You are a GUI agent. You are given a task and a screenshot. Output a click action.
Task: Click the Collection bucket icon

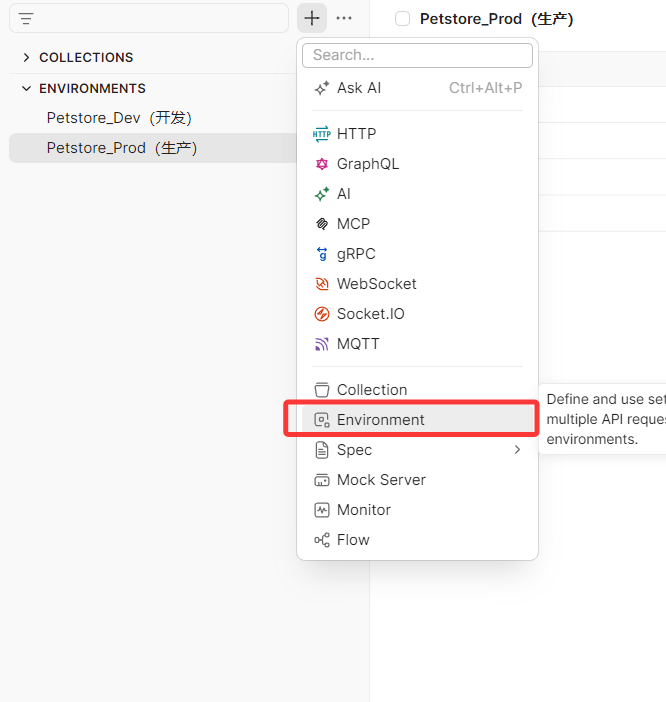coord(322,390)
